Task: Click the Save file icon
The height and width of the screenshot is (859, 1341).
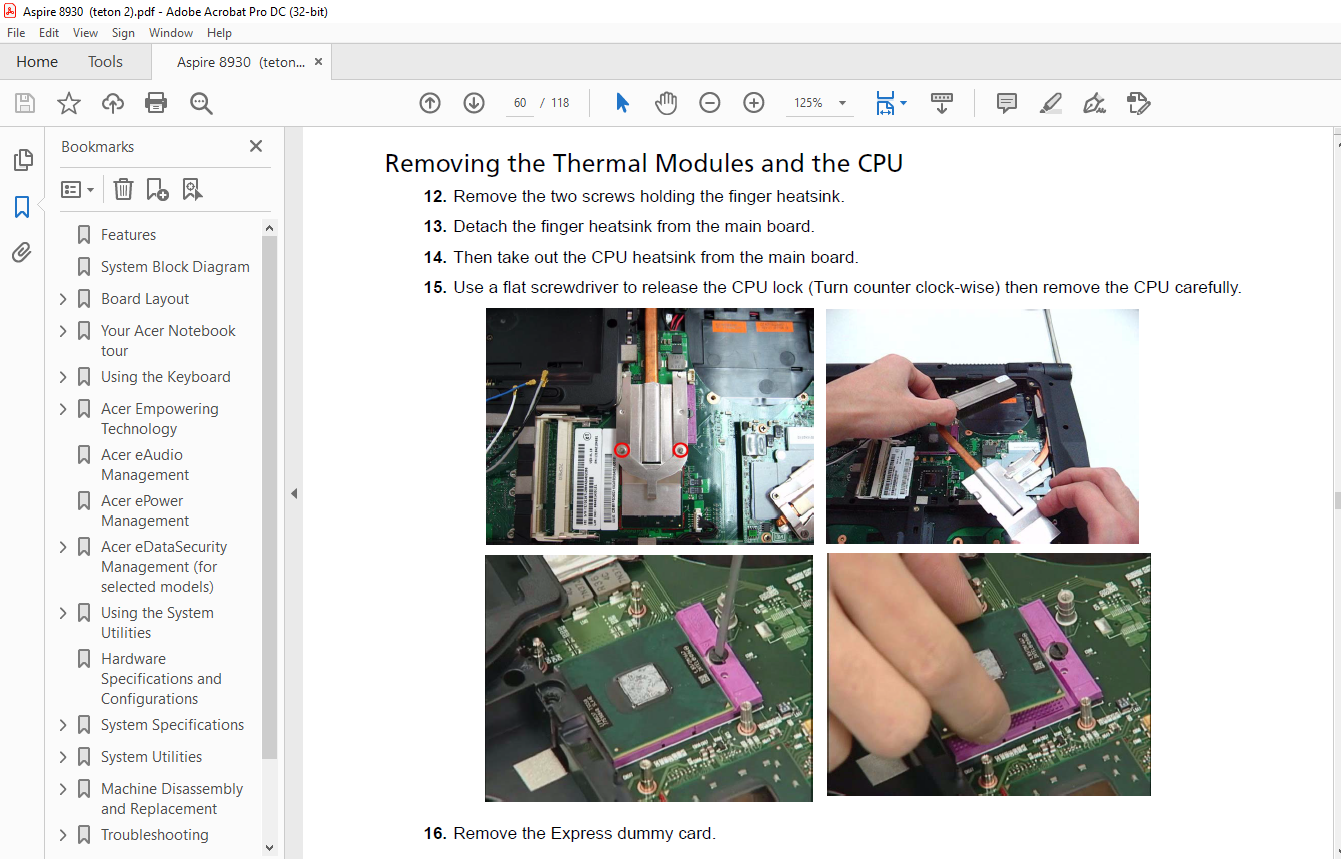Action: (25, 103)
